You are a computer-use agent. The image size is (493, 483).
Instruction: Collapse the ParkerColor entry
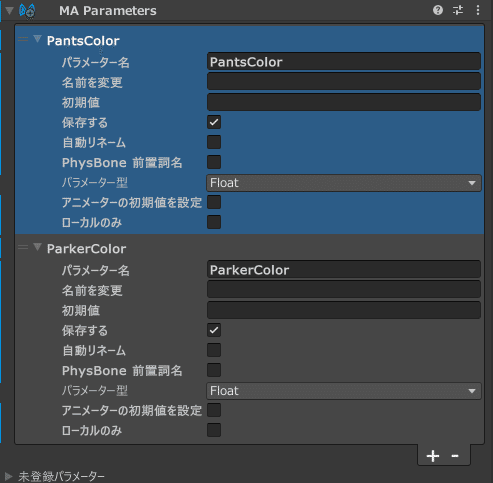pos(37,247)
